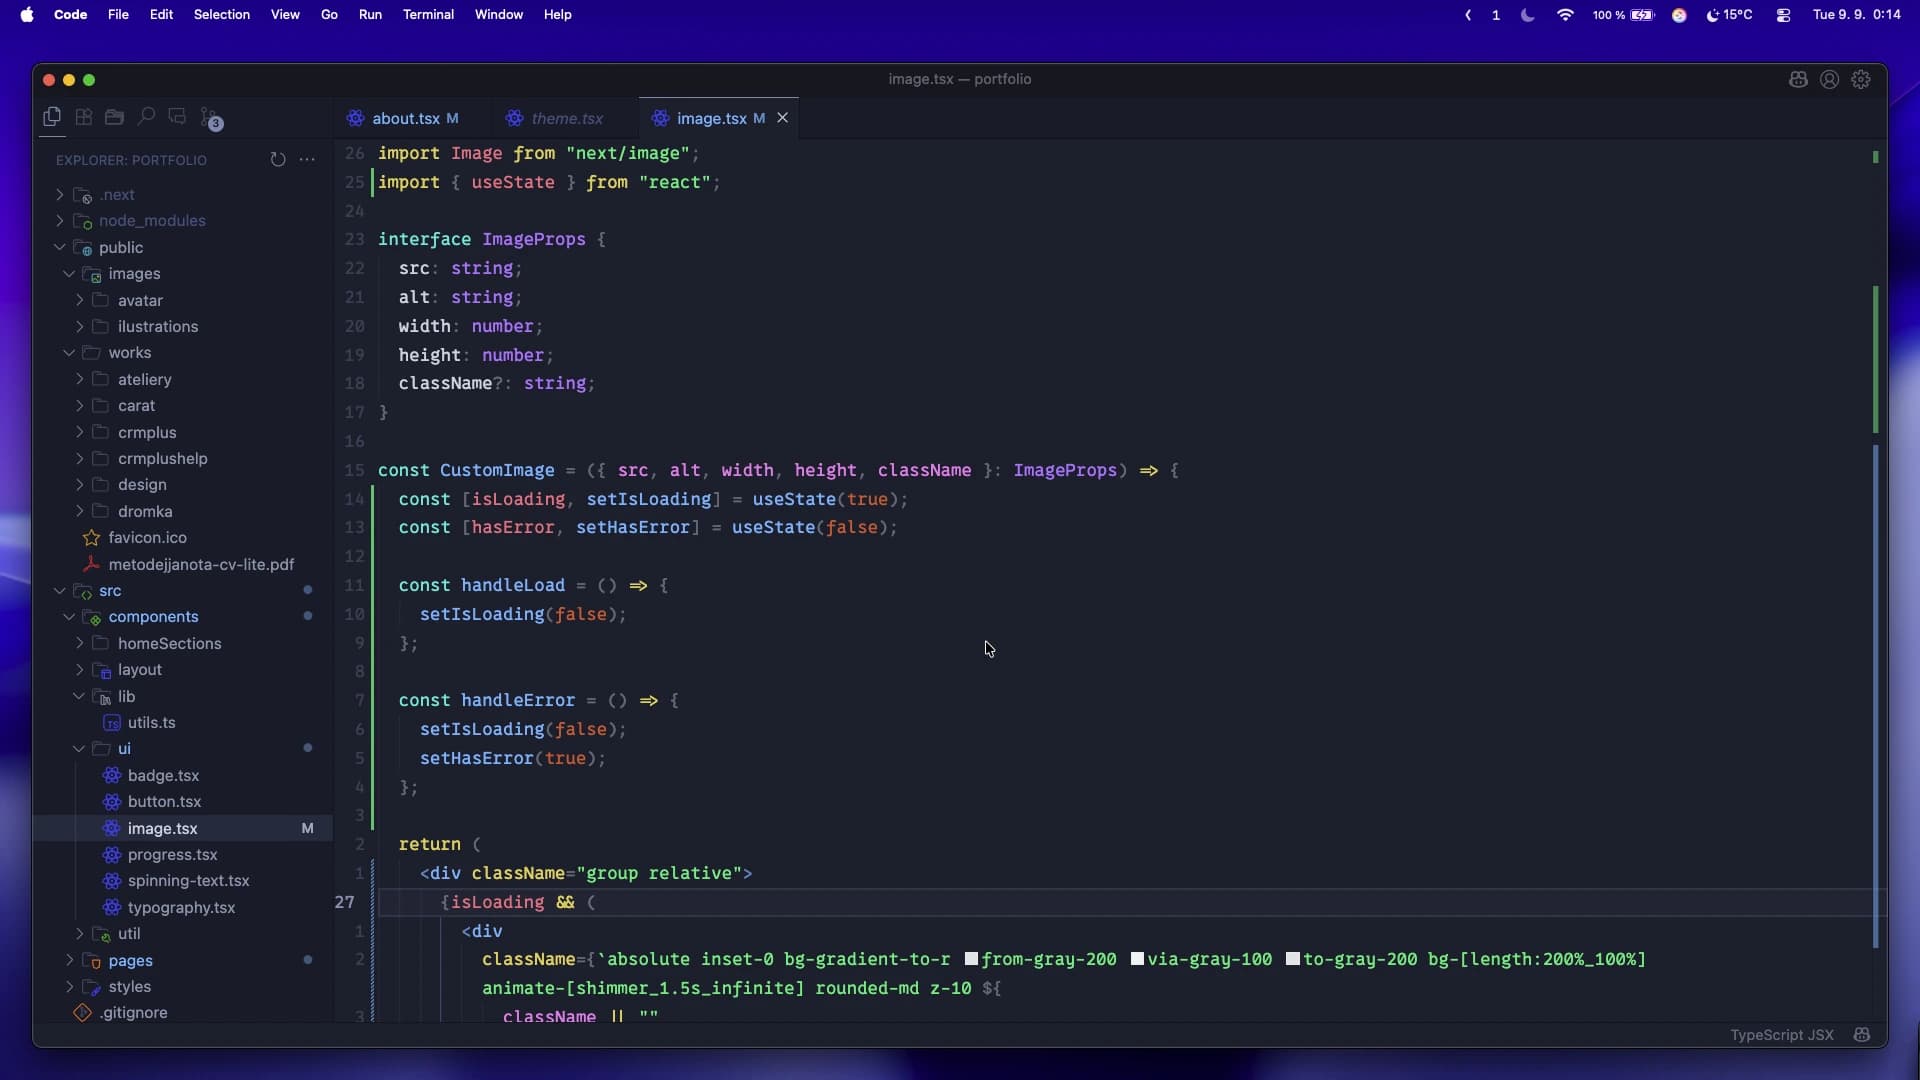Screen dimensions: 1920x1080
Task: Click TypeScript JSX language mode
Action: [x=1781, y=1035]
